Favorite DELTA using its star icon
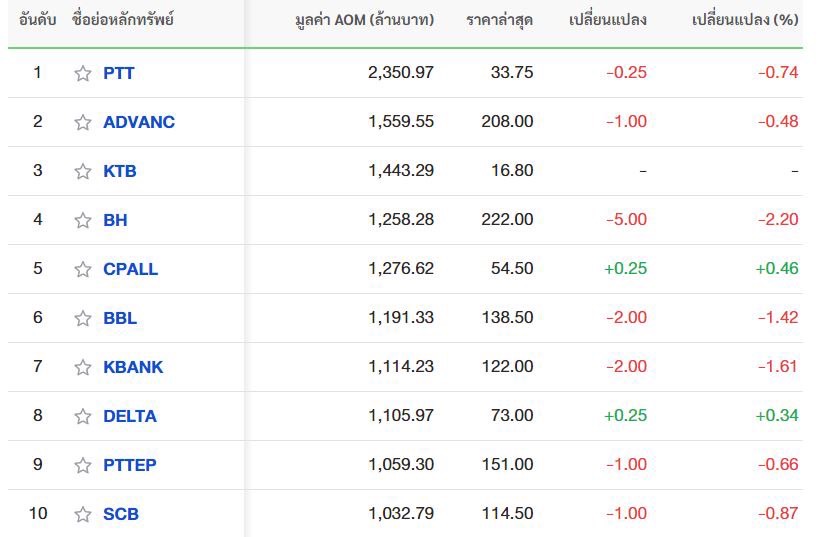The image size is (830, 537). click(x=83, y=416)
